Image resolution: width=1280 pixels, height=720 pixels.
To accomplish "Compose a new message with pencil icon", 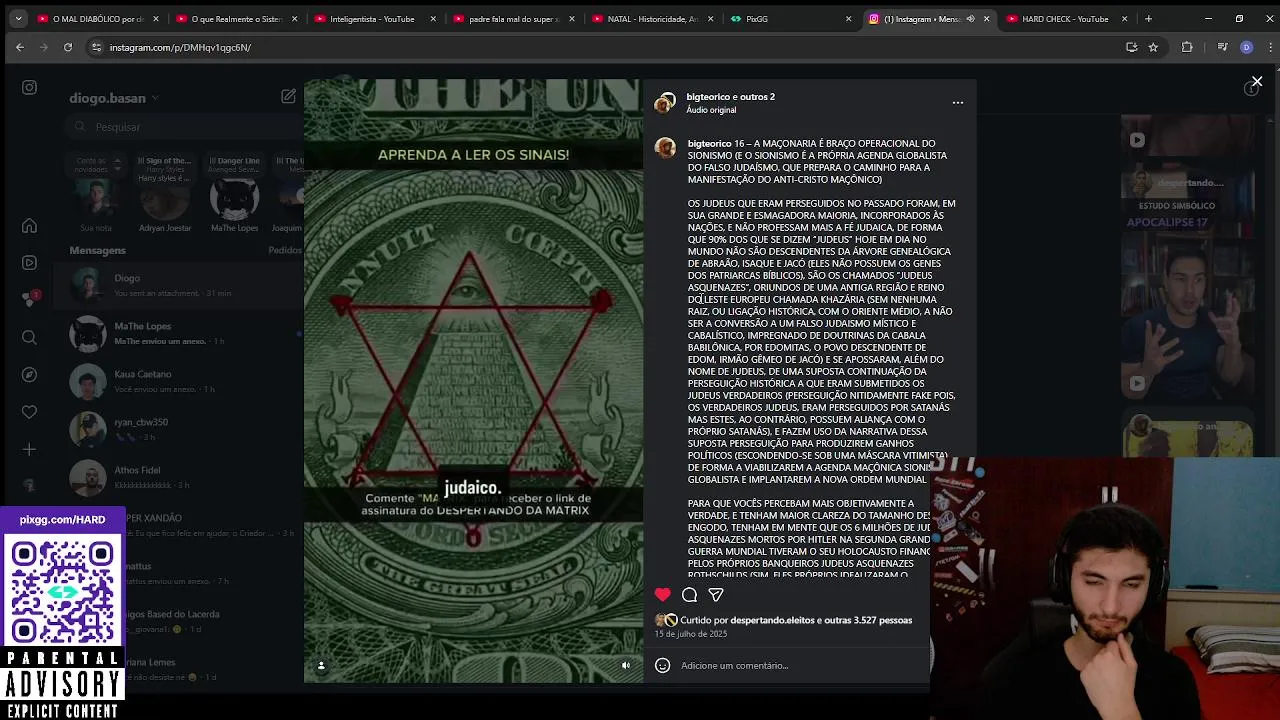I will pyautogui.click(x=288, y=96).
